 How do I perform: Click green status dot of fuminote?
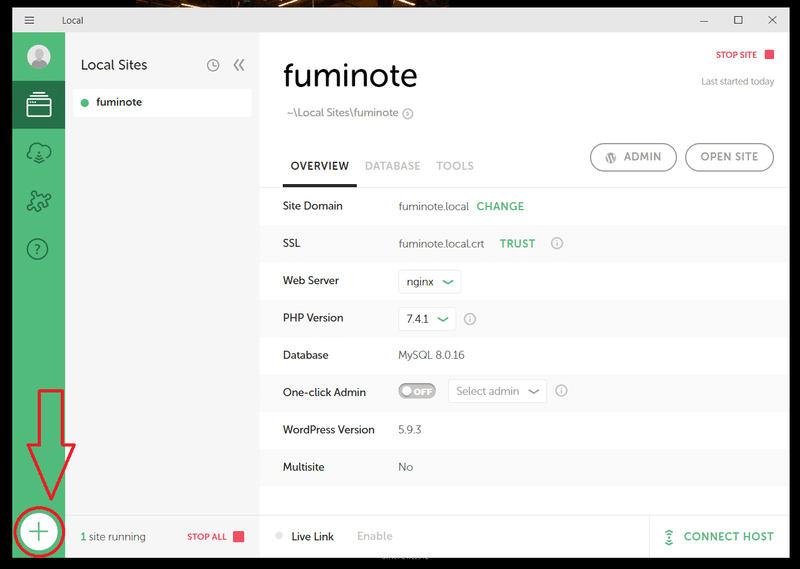click(x=85, y=103)
